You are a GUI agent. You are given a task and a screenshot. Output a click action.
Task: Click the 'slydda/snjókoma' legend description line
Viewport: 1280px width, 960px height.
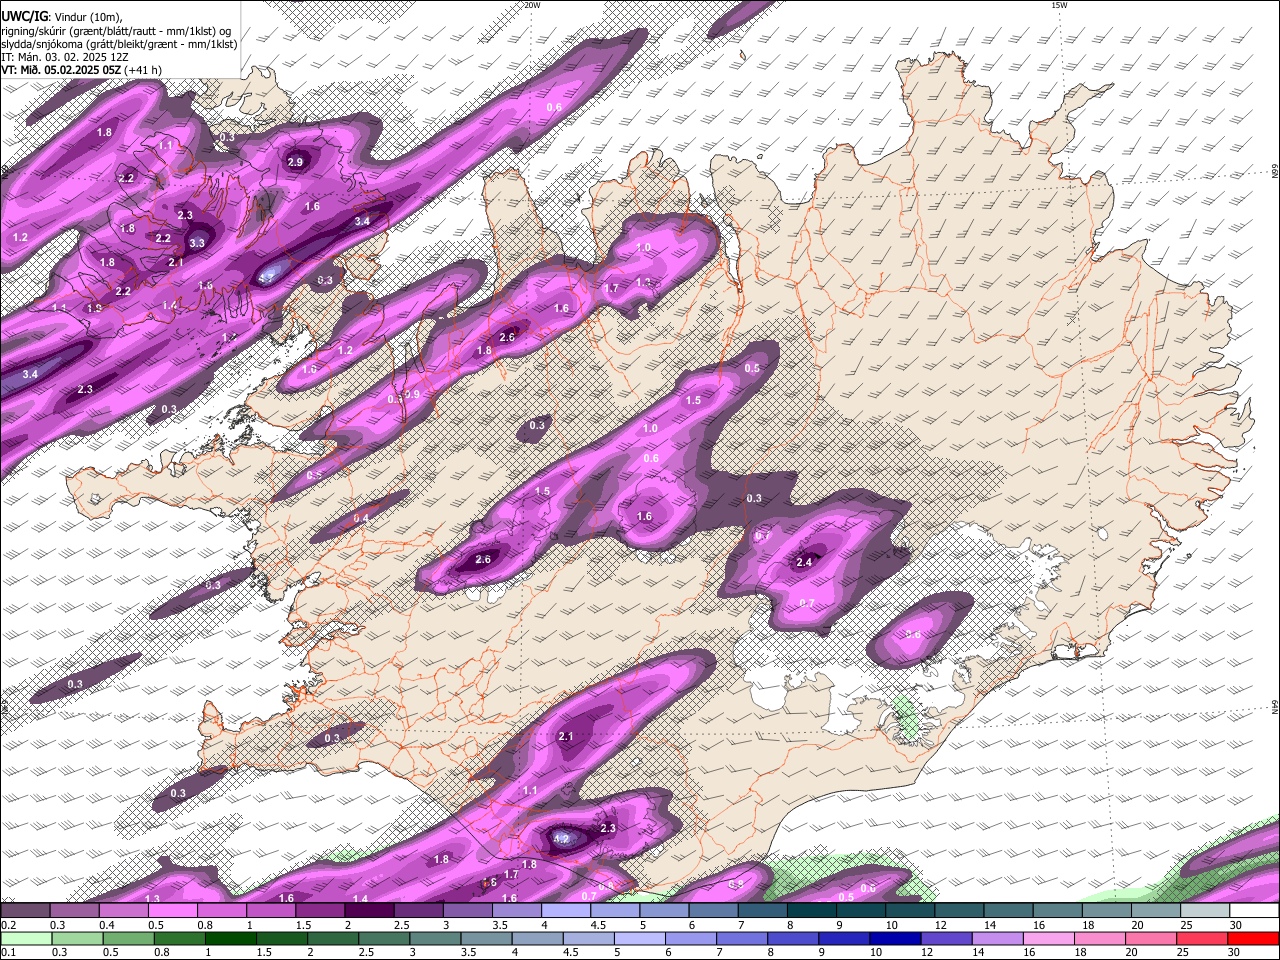(x=119, y=44)
